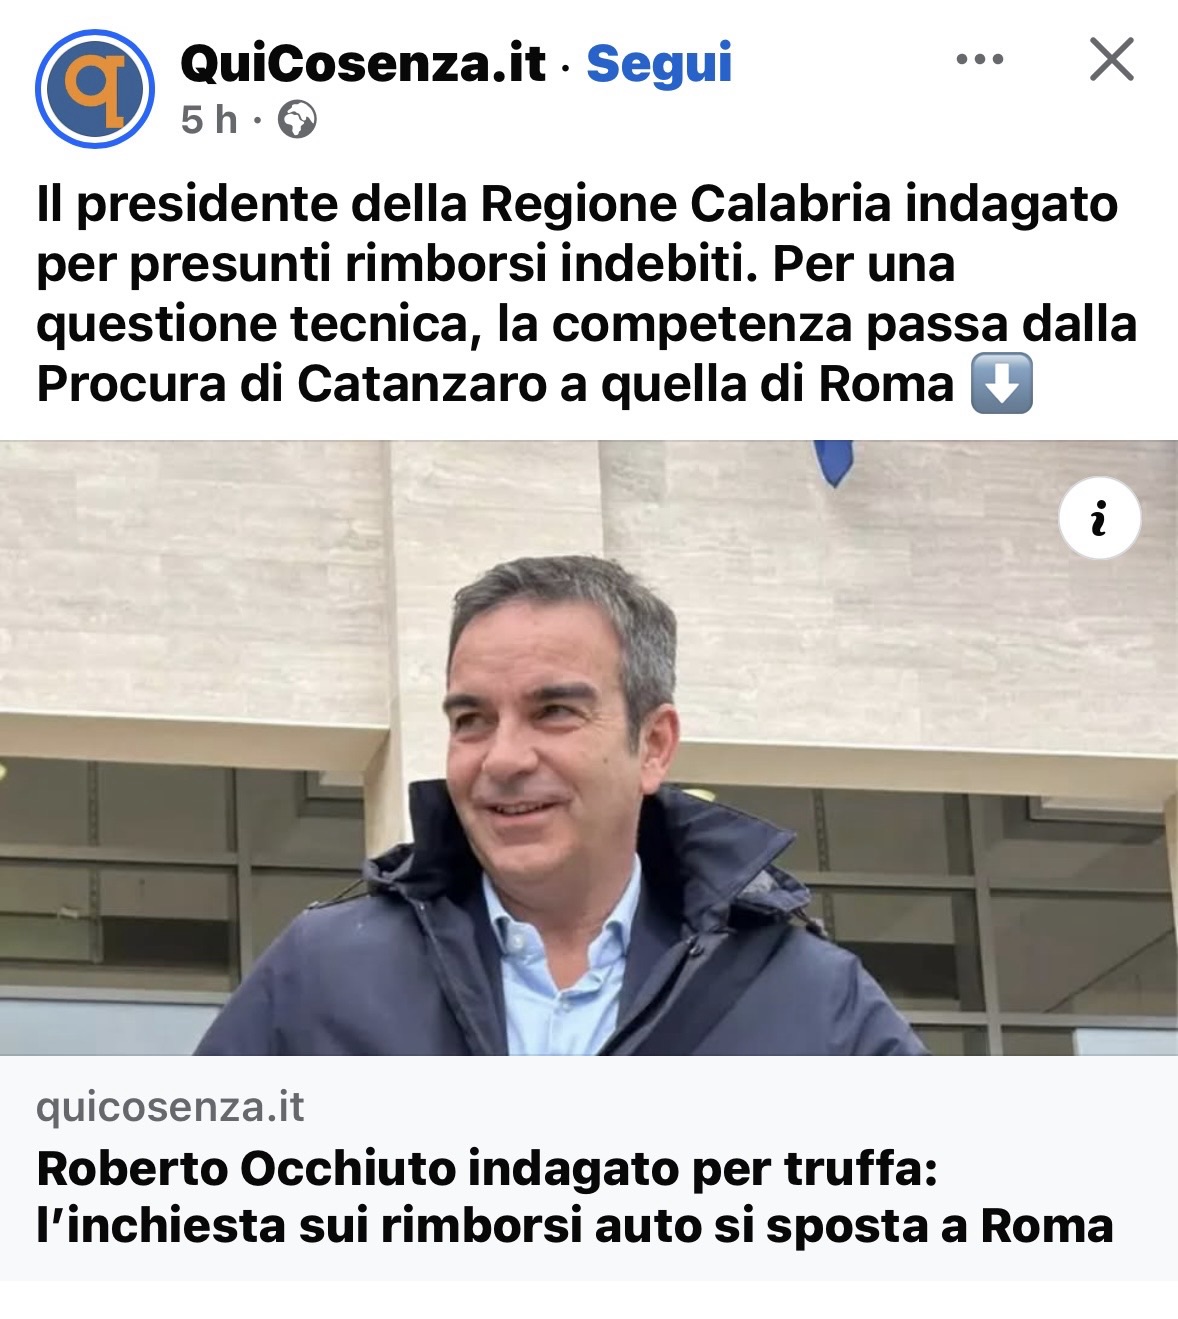Click the quicosenza.it domain label
Image resolution: width=1178 pixels, height=1319 pixels.
coord(170,1107)
